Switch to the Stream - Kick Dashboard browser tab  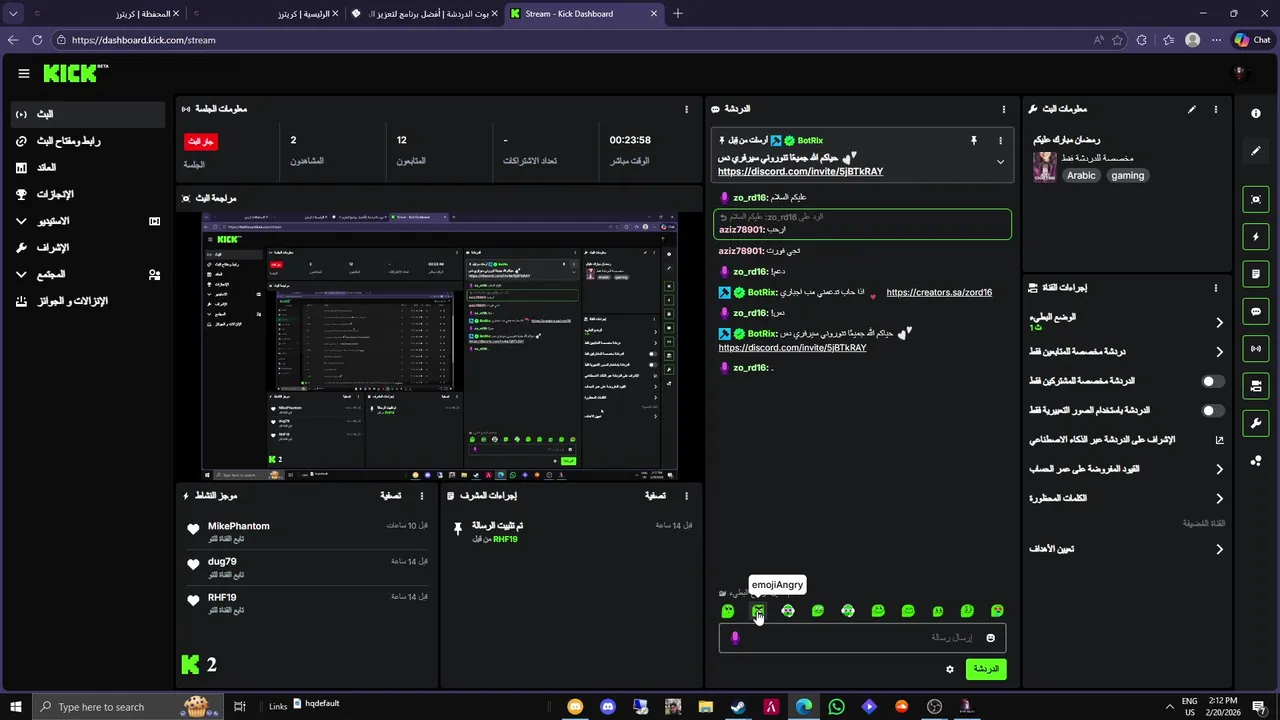click(x=583, y=14)
